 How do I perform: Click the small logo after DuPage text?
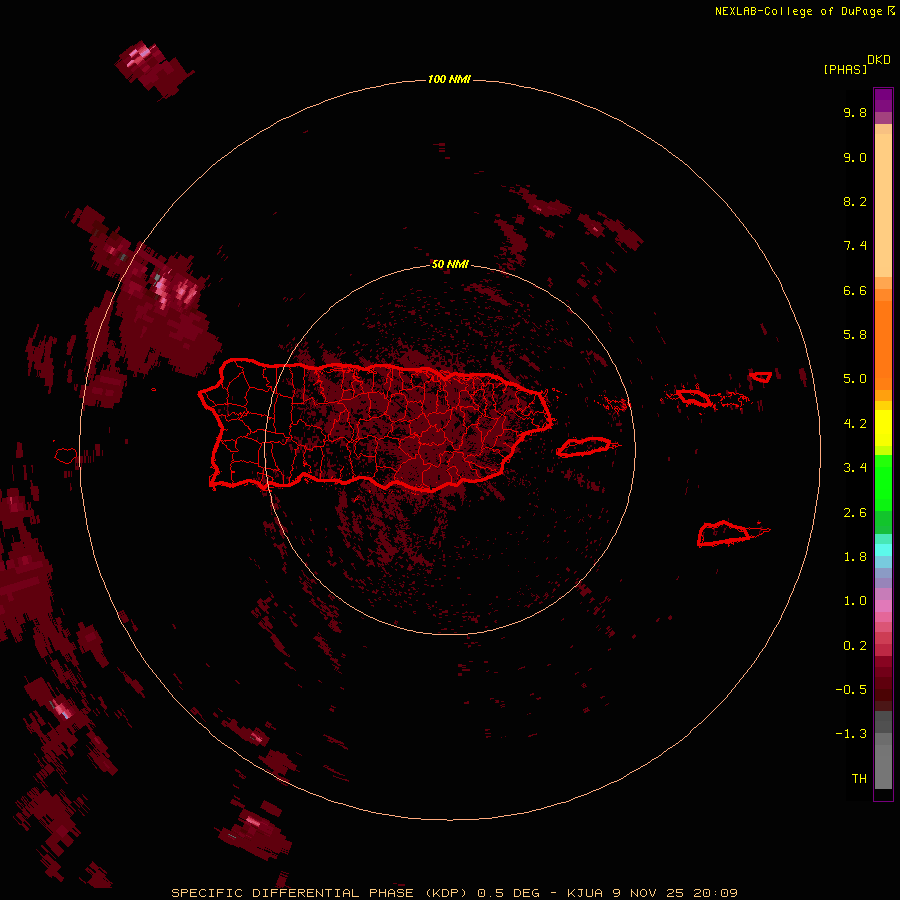[891, 10]
